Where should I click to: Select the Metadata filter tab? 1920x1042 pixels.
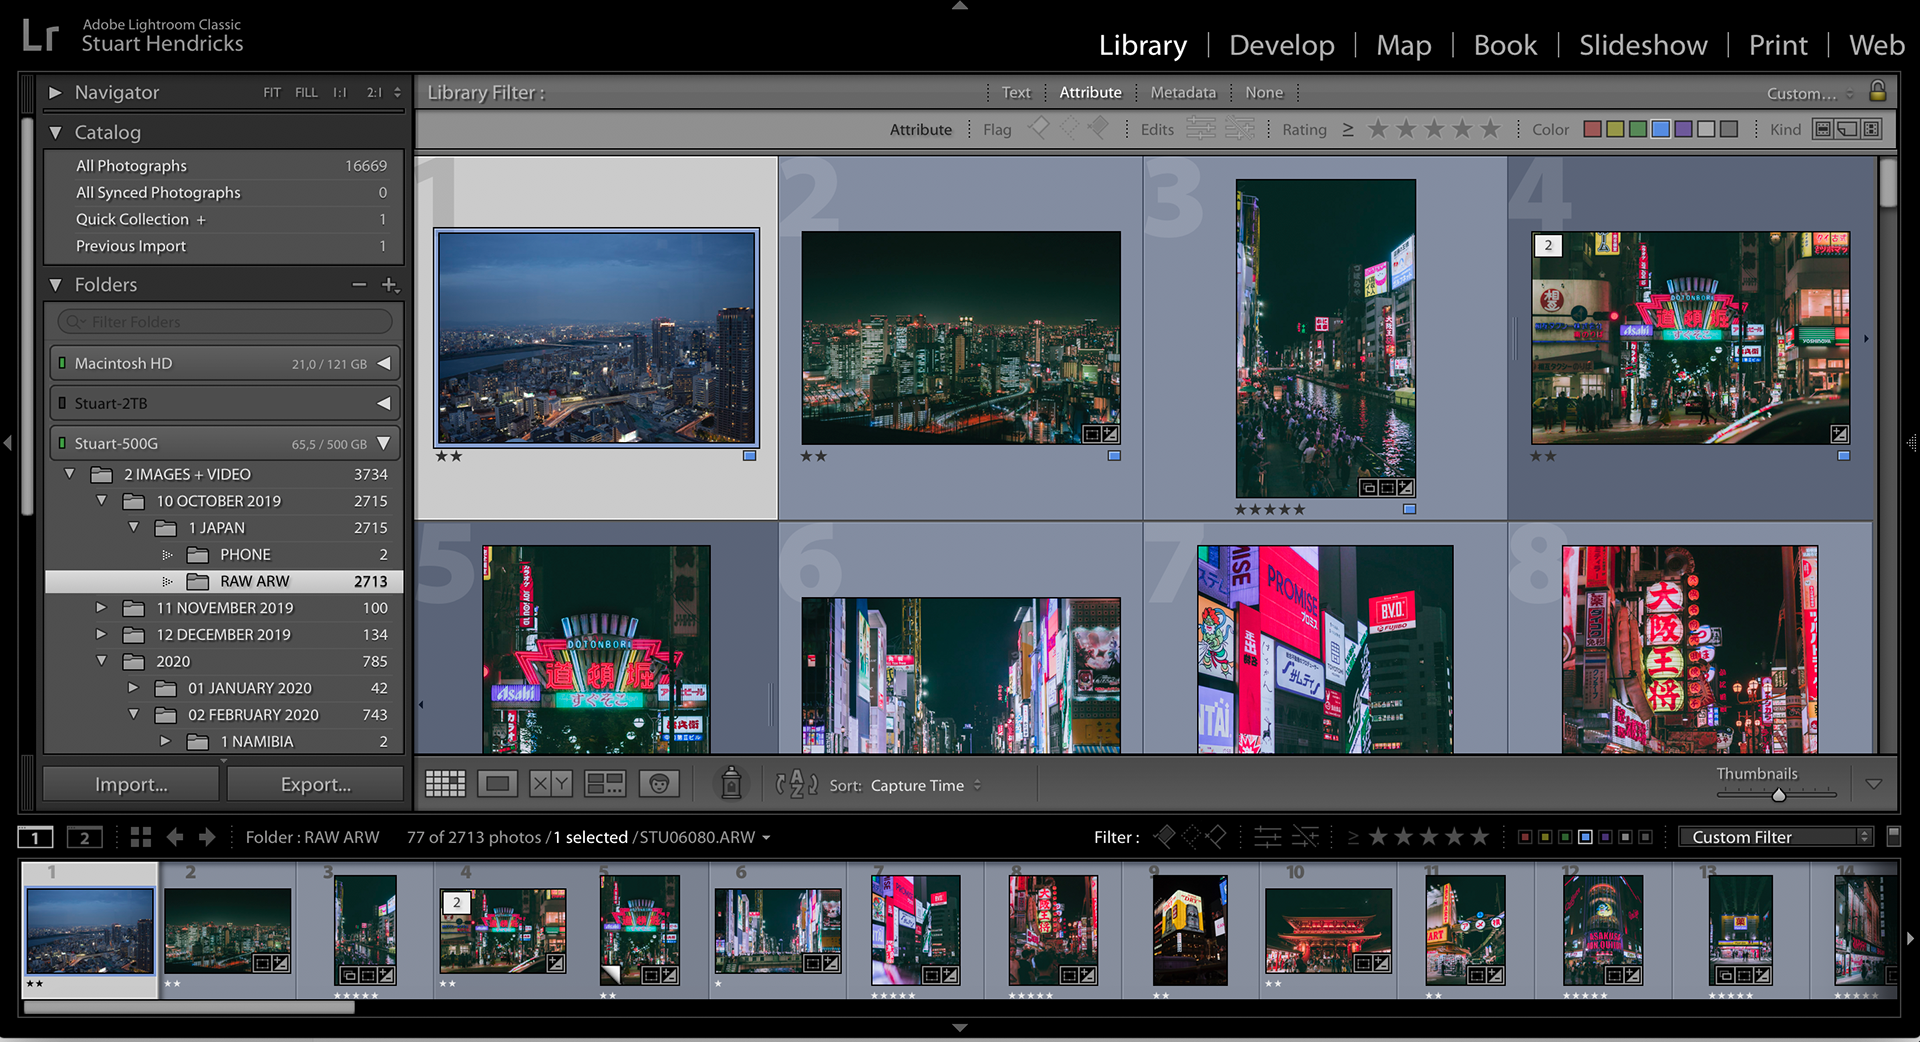pyautogui.click(x=1183, y=92)
